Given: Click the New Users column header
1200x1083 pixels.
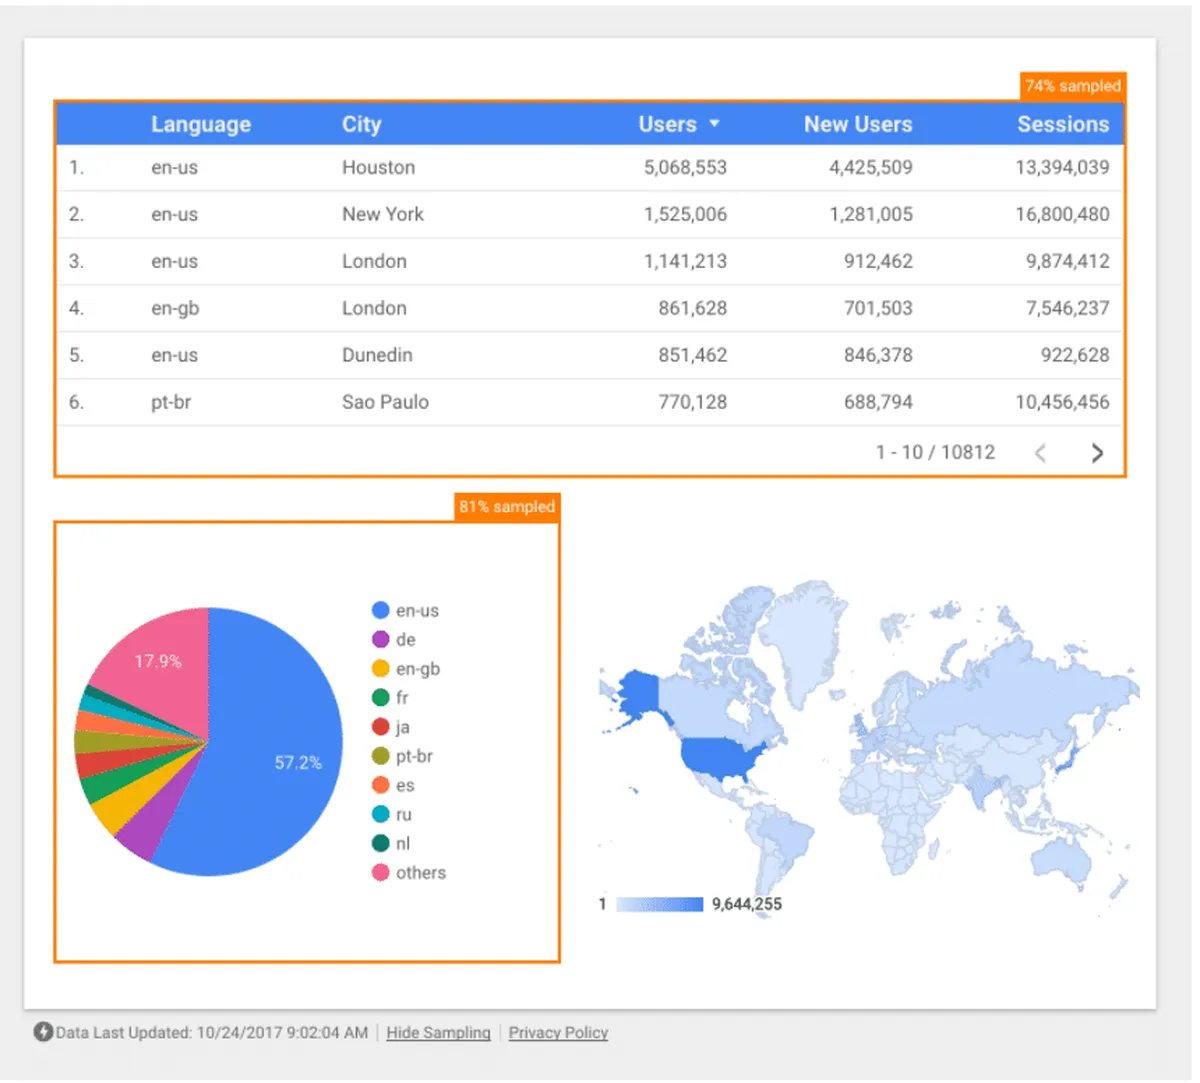Looking at the screenshot, I should (x=858, y=124).
